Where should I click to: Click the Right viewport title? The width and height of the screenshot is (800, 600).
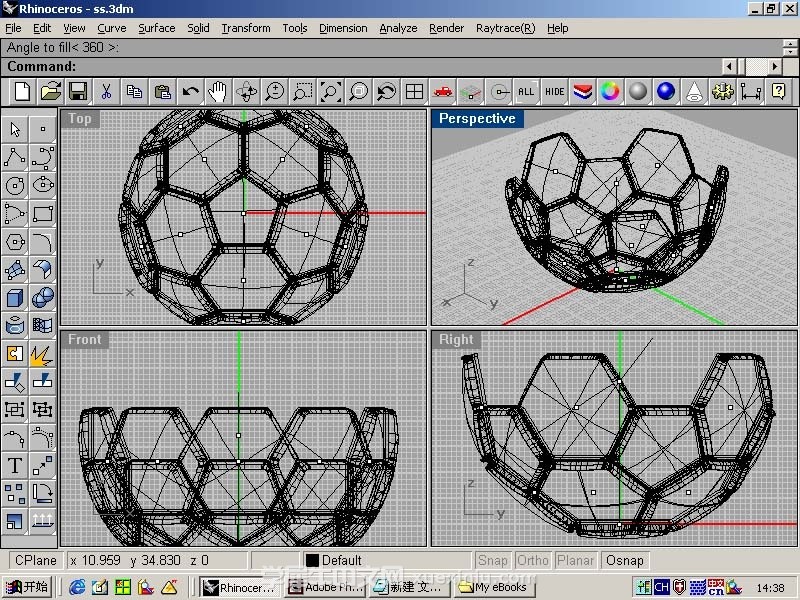tap(456, 339)
